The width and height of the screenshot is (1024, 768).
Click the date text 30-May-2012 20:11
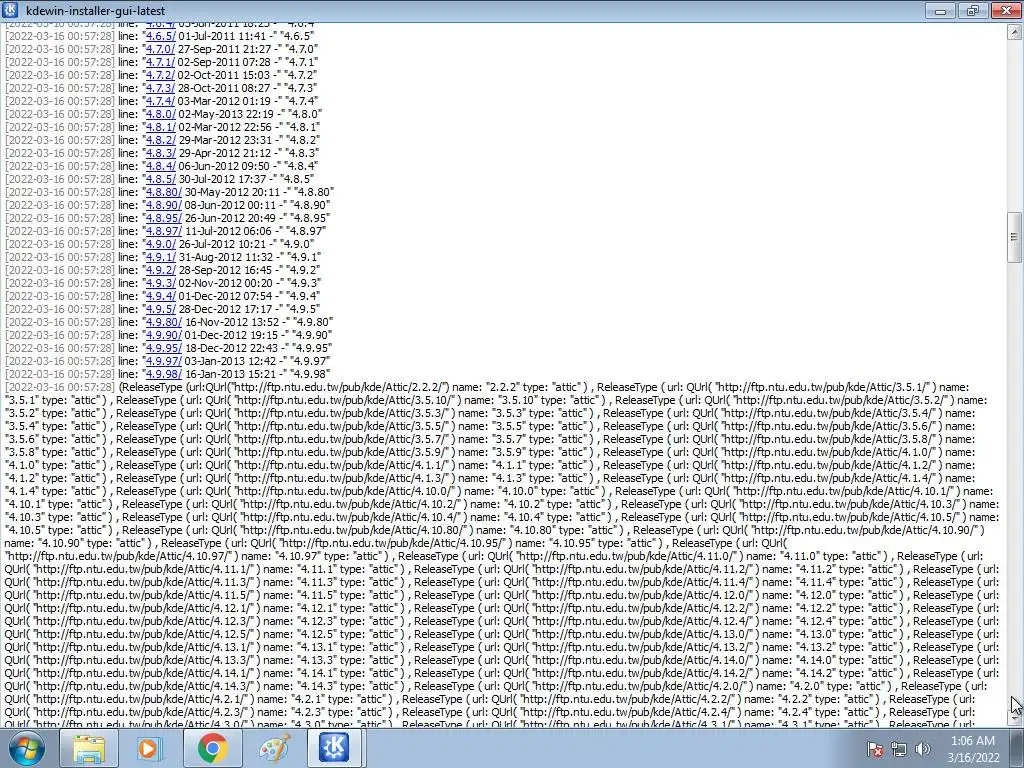tap(232, 192)
